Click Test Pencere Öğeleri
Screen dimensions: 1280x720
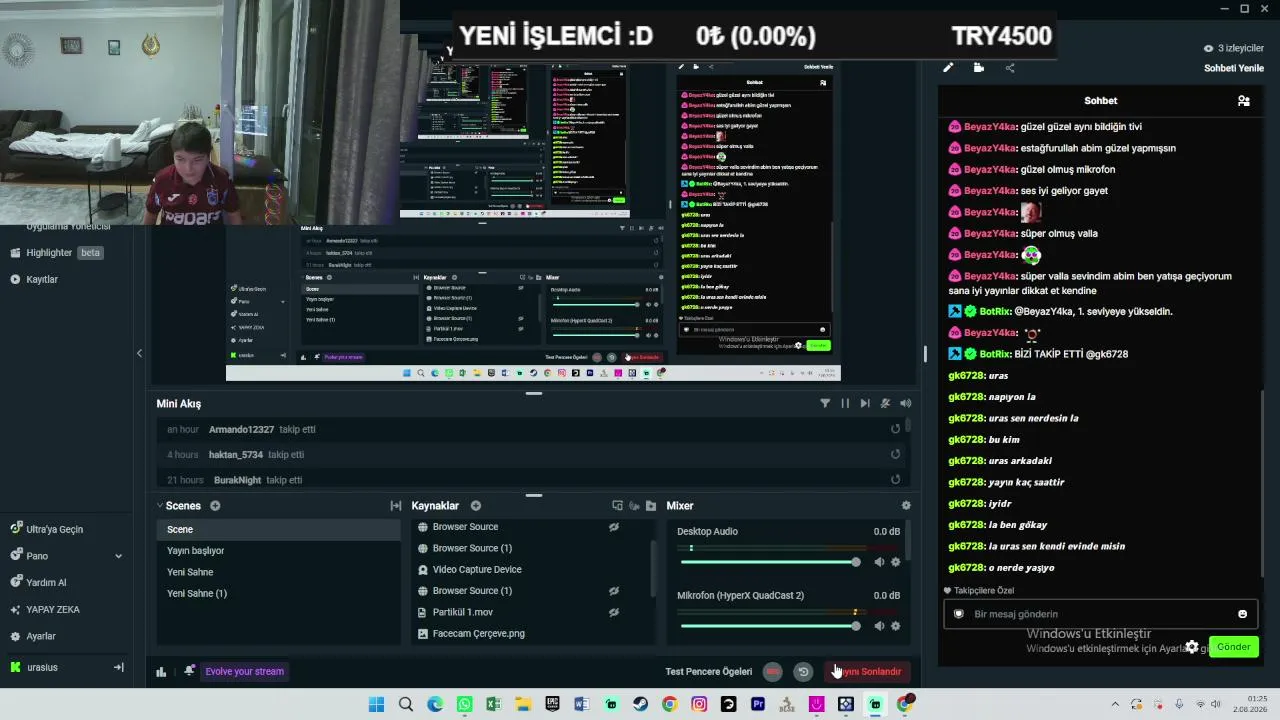click(708, 672)
